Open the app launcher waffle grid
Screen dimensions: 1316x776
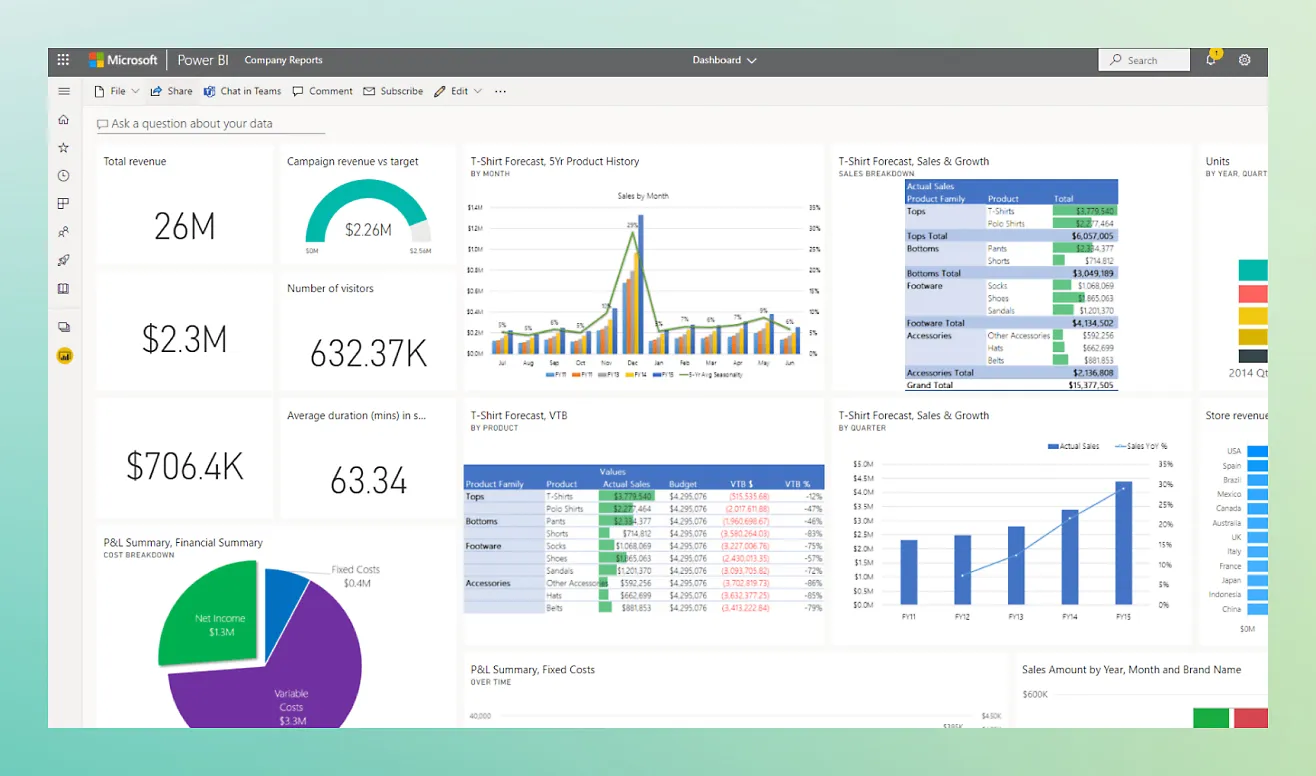pos(64,60)
